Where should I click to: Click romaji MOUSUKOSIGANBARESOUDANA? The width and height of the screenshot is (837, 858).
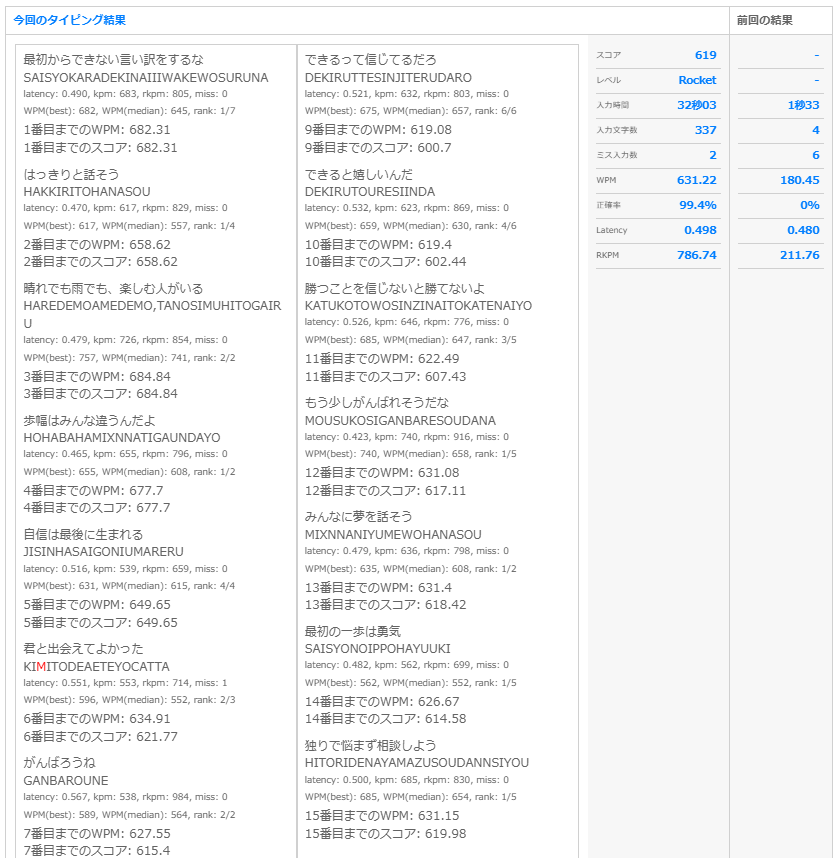tap(400, 421)
